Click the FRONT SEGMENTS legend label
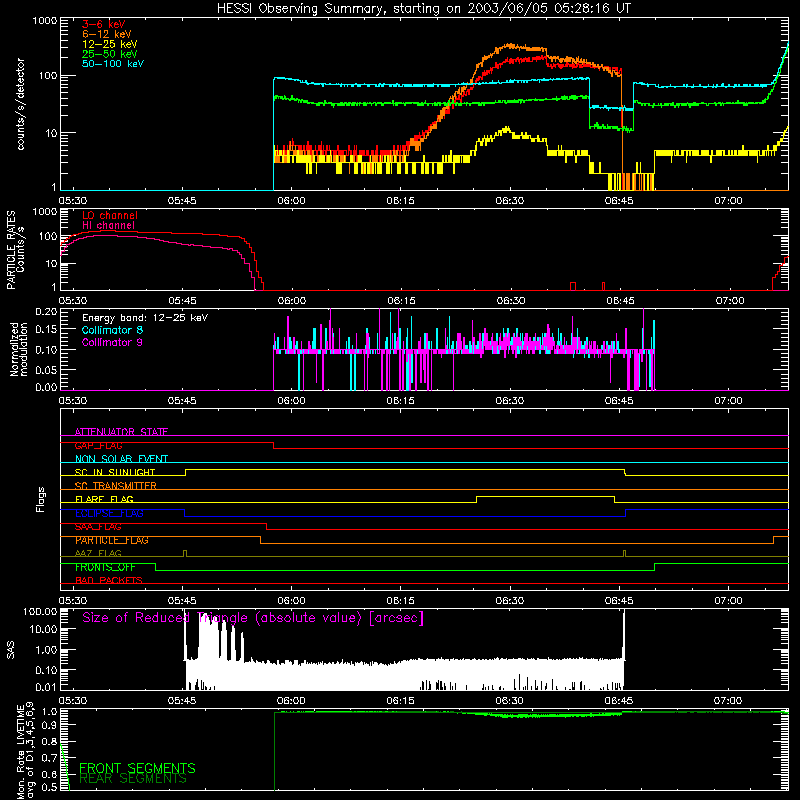800x800 pixels. coord(137,768)
